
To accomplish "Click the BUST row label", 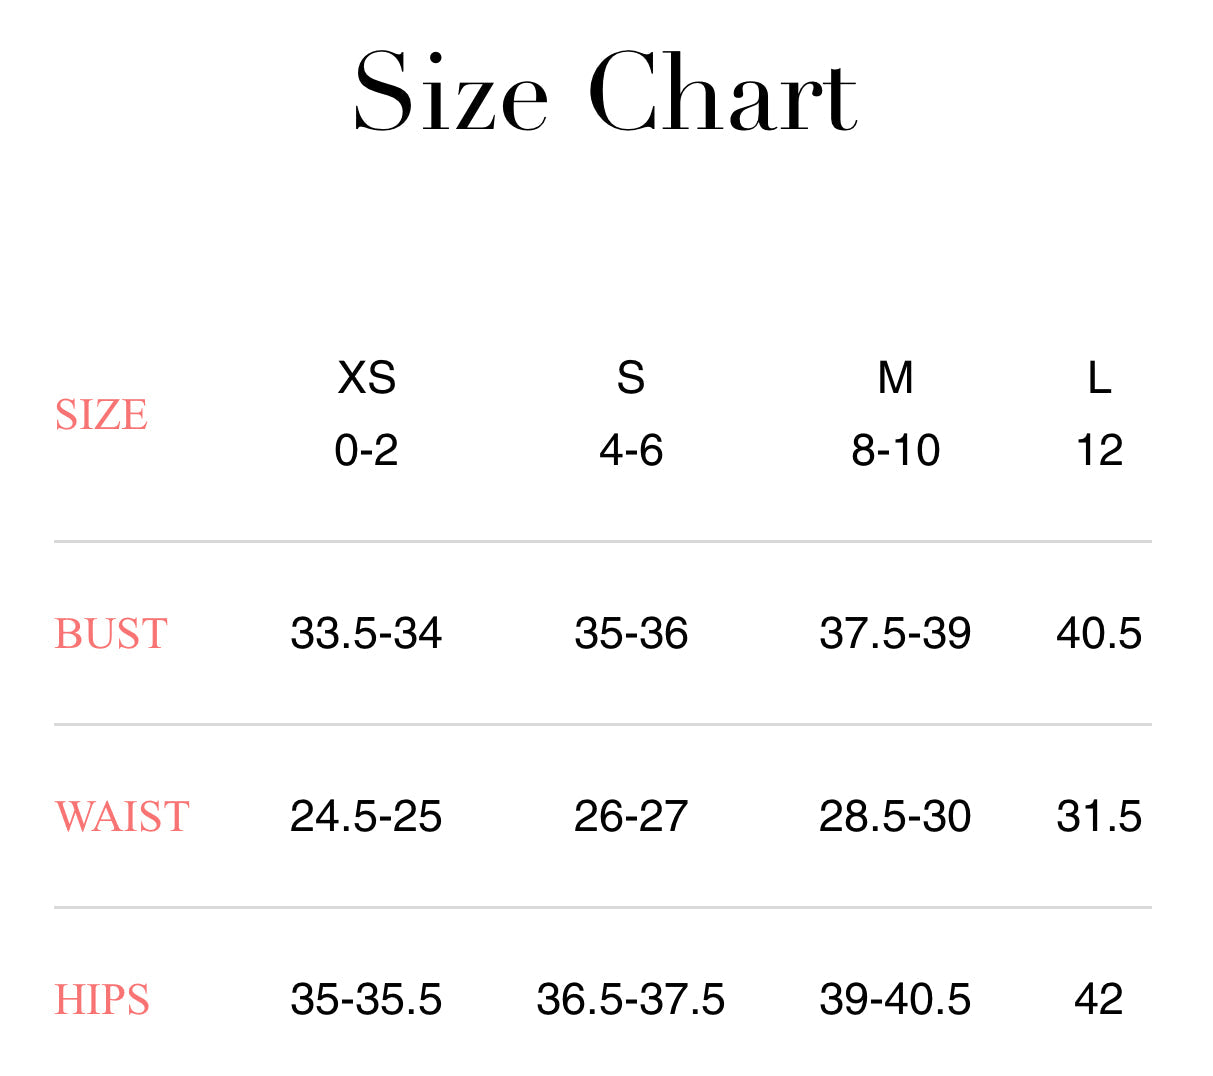I will click(110, 634).
